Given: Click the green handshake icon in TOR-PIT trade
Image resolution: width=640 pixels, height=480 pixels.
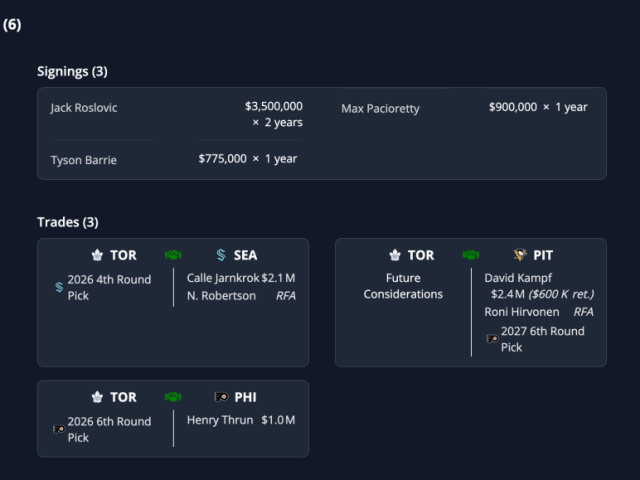Looking at the screenshot, I should click(x=471, y=255).
